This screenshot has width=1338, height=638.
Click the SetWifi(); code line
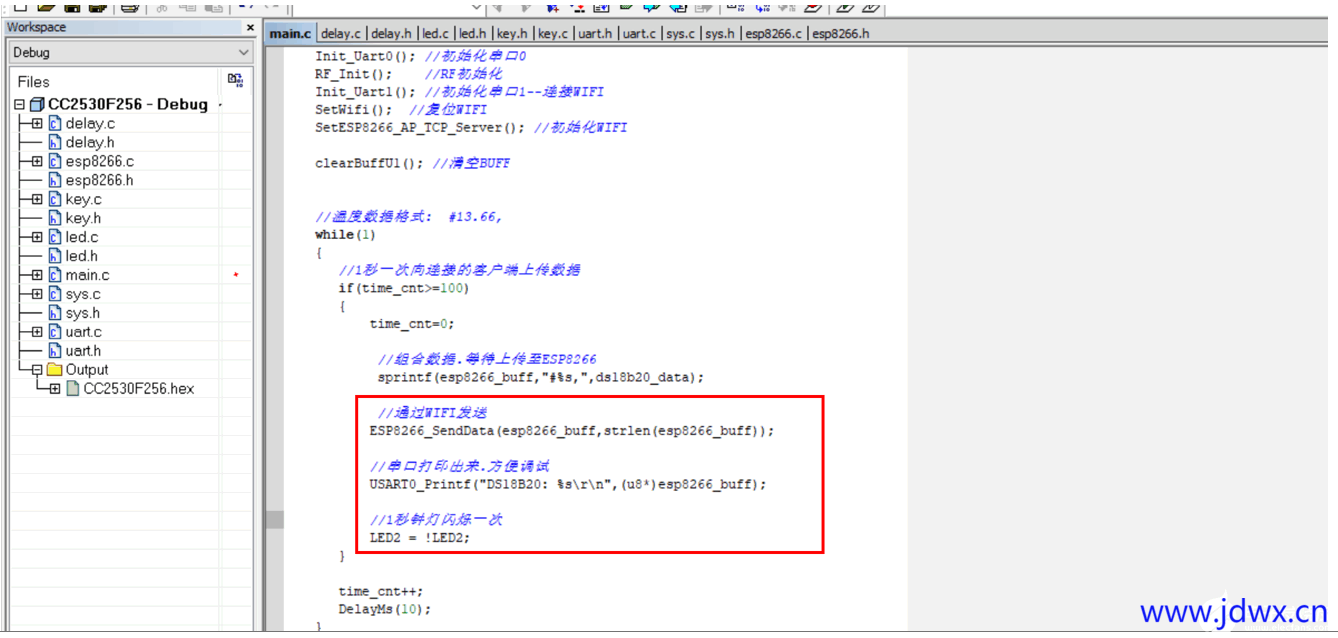pyautogui.click(x=352, y=110)
